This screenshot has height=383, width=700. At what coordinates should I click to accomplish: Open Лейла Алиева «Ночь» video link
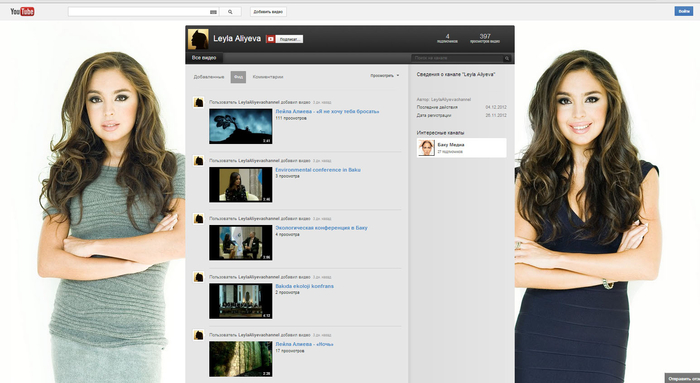coord(304,344)
